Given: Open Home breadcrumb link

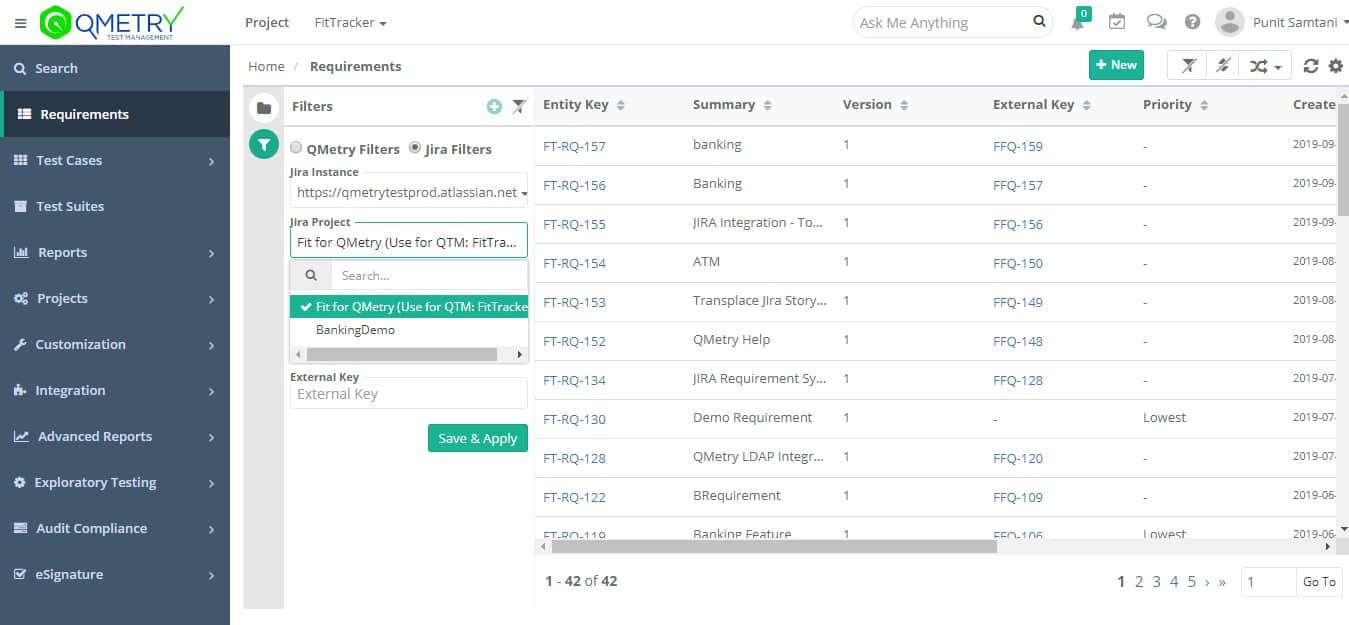Looking at the screenshot, I should pyautogui.click(x=266, y=66).
